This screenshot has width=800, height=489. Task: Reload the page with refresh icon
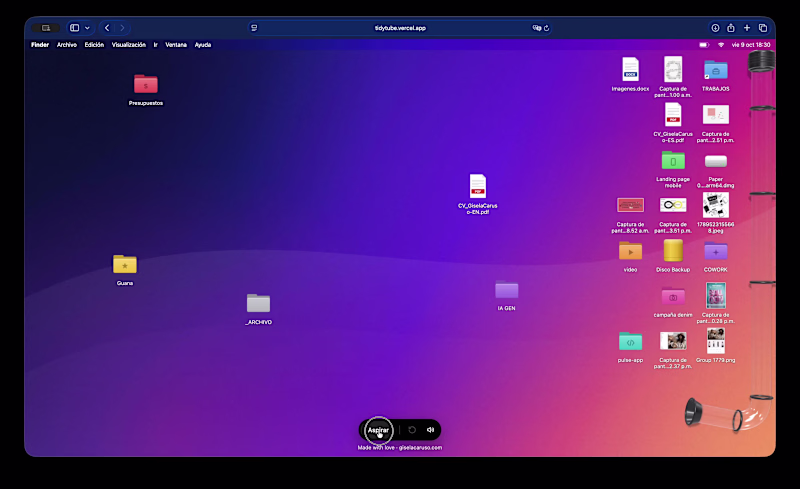coord(546,28)
